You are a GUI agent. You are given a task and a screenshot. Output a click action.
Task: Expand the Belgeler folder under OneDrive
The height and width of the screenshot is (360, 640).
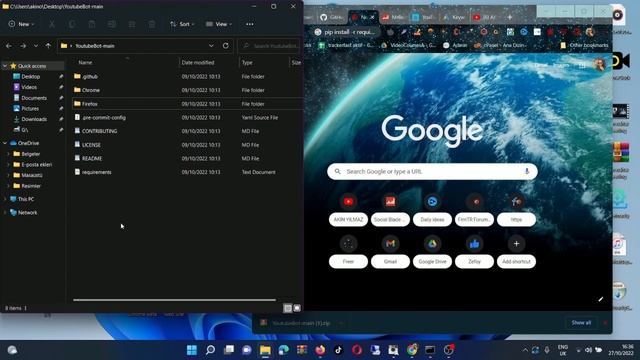pos(9,154)
